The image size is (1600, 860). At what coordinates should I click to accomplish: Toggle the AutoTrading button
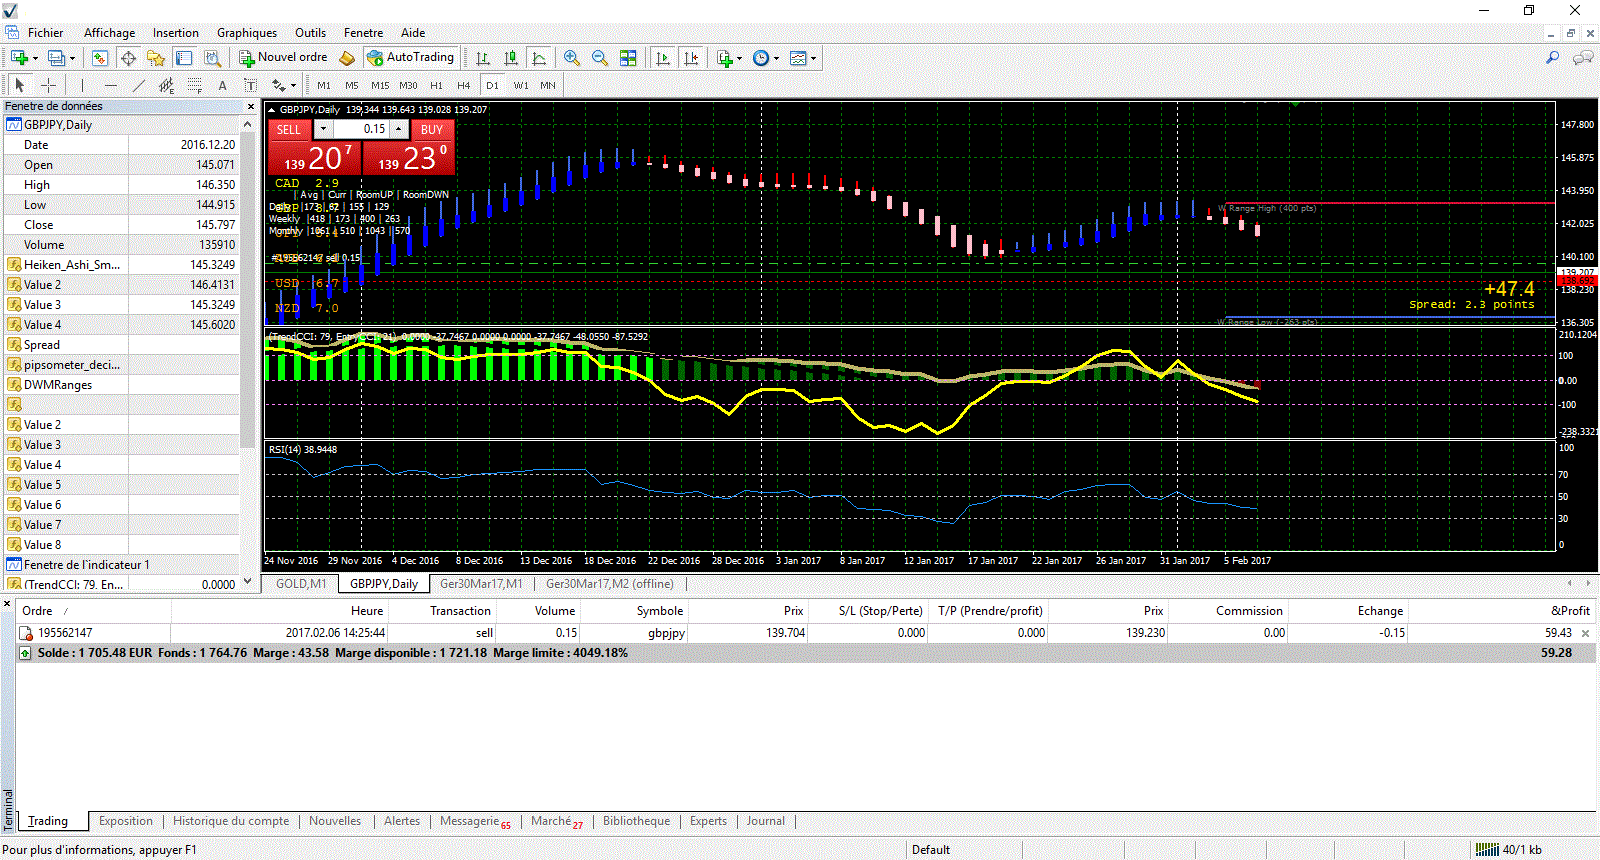[411, 58]
